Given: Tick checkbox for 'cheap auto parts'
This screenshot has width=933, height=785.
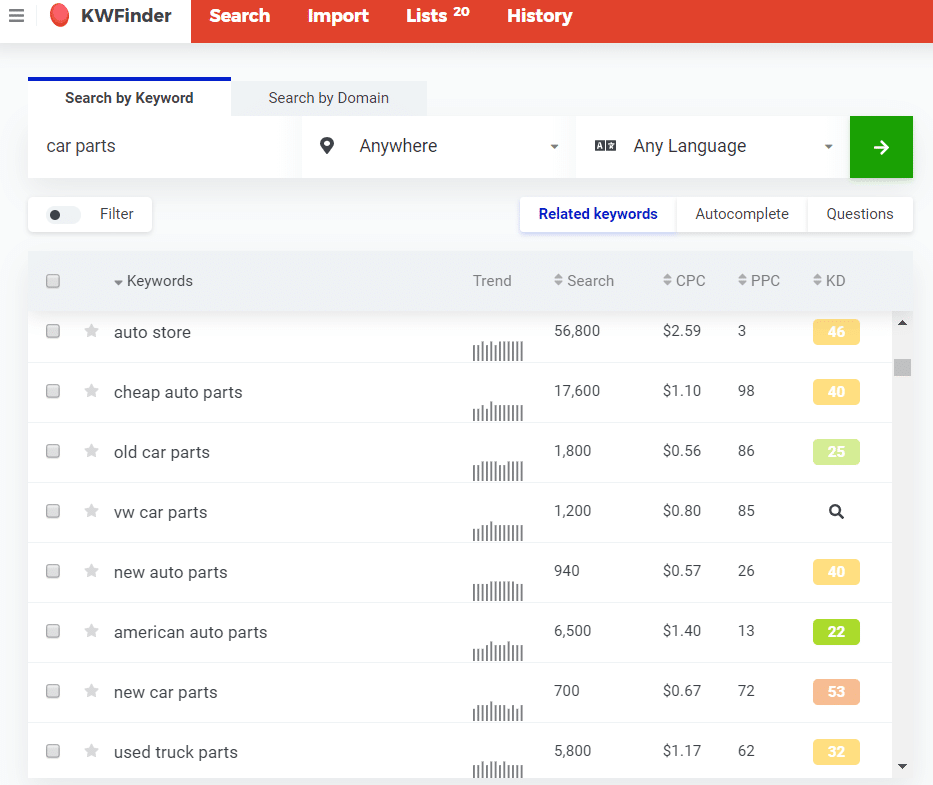Looking at the screenshot, I should (x=53, y=391).
